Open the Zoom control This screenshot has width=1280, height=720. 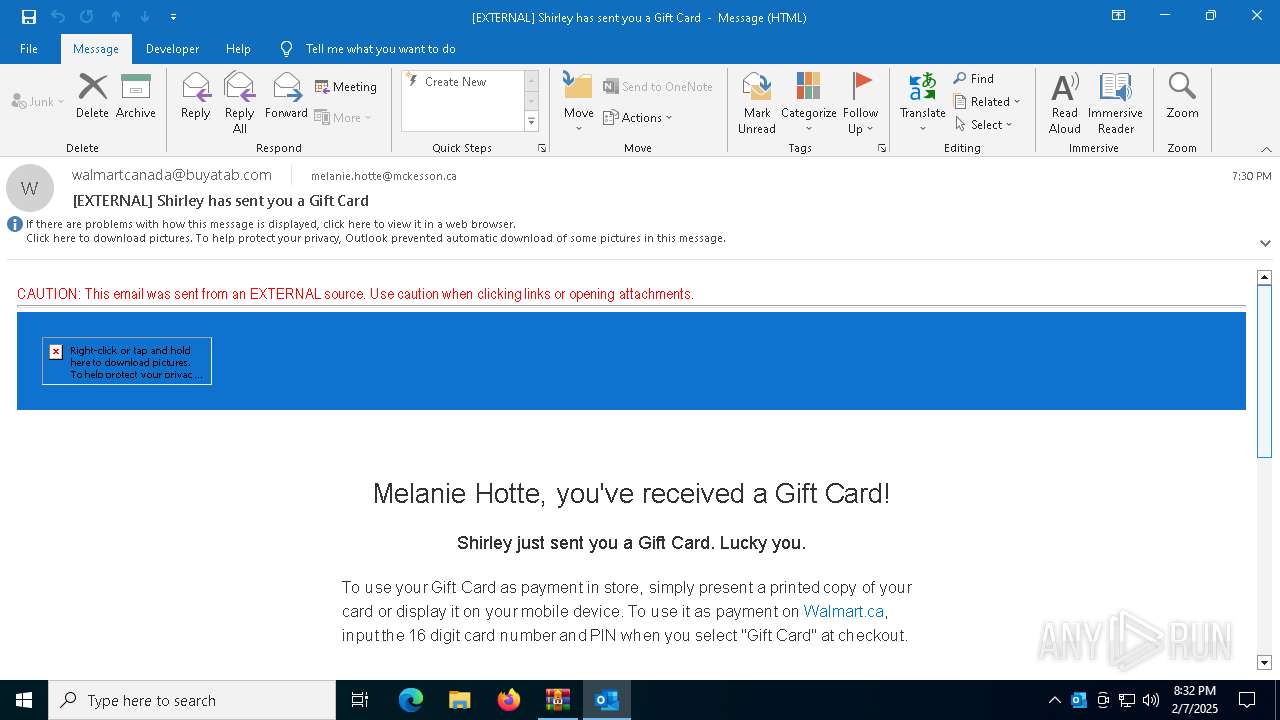tap(1182, 96)
